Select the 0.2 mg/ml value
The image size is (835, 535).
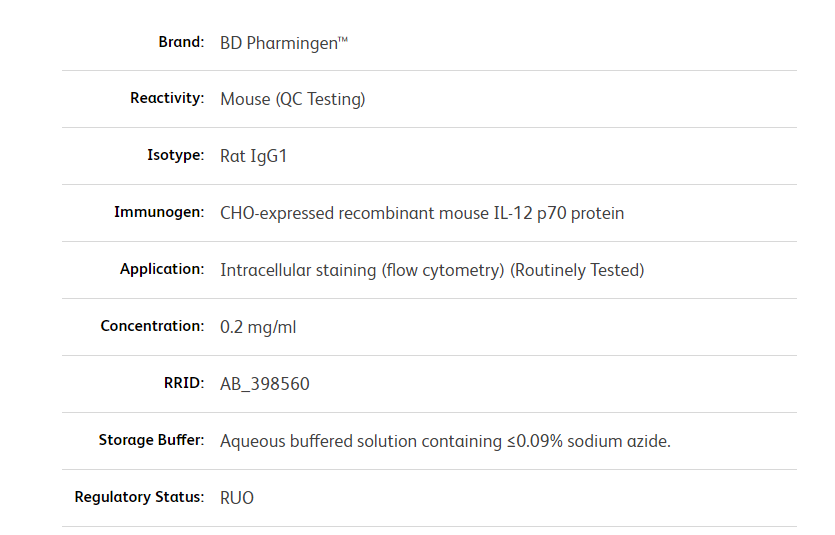[x=258, y=327]
